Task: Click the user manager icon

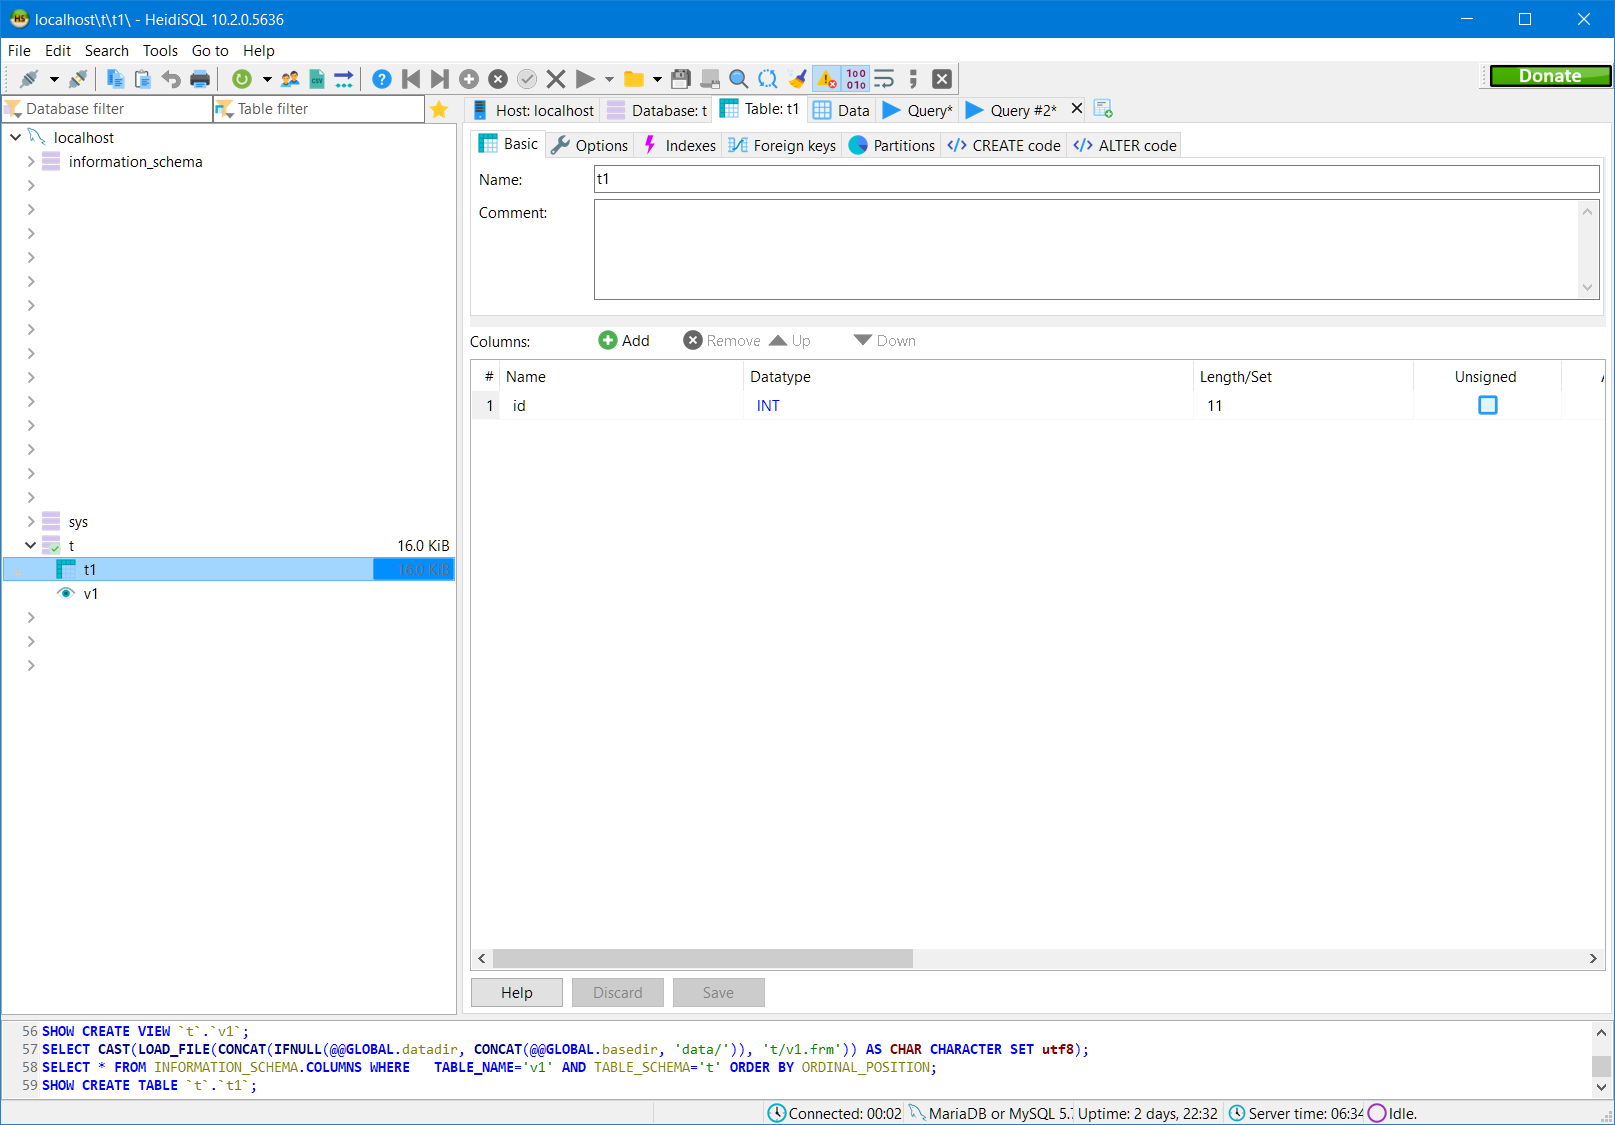Action: coord(290,78)
